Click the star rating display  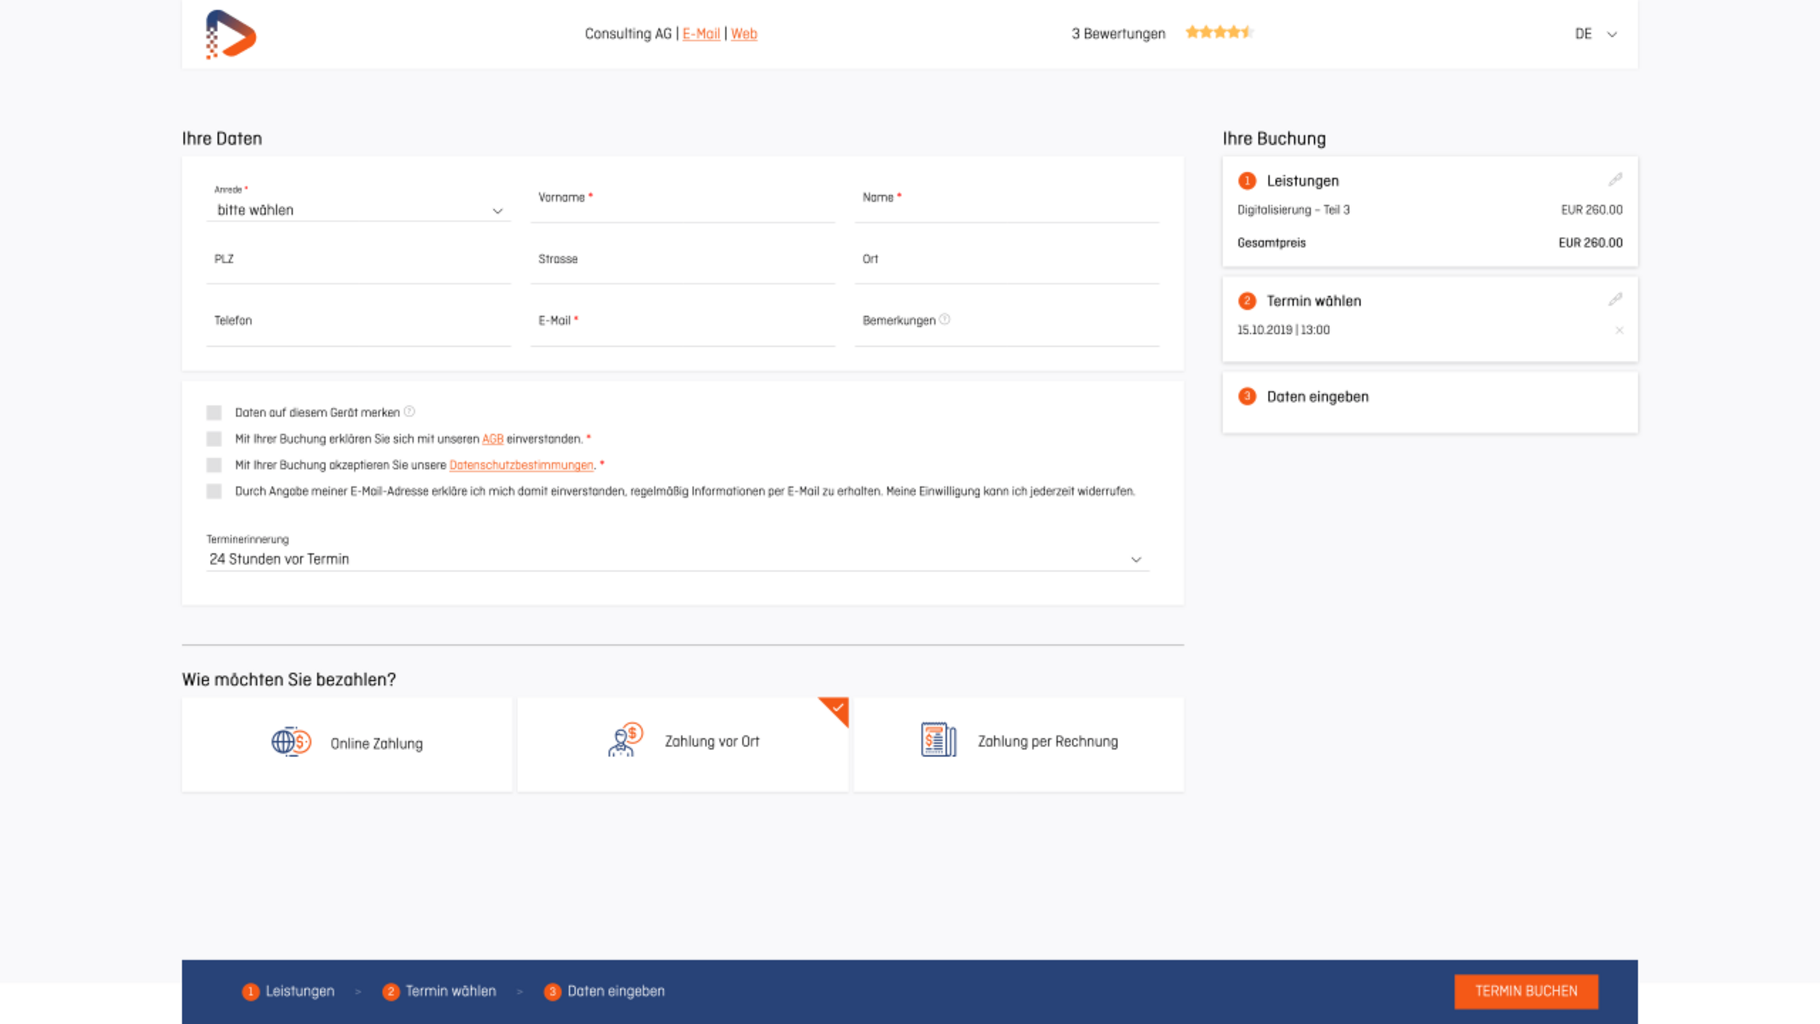[1218, 33]
